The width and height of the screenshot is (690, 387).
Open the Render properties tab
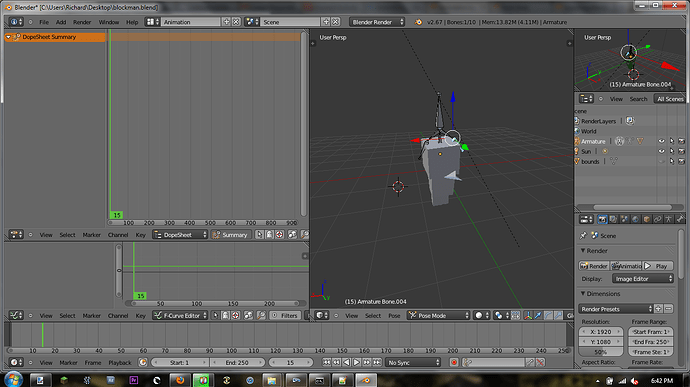tap(602, 219)
